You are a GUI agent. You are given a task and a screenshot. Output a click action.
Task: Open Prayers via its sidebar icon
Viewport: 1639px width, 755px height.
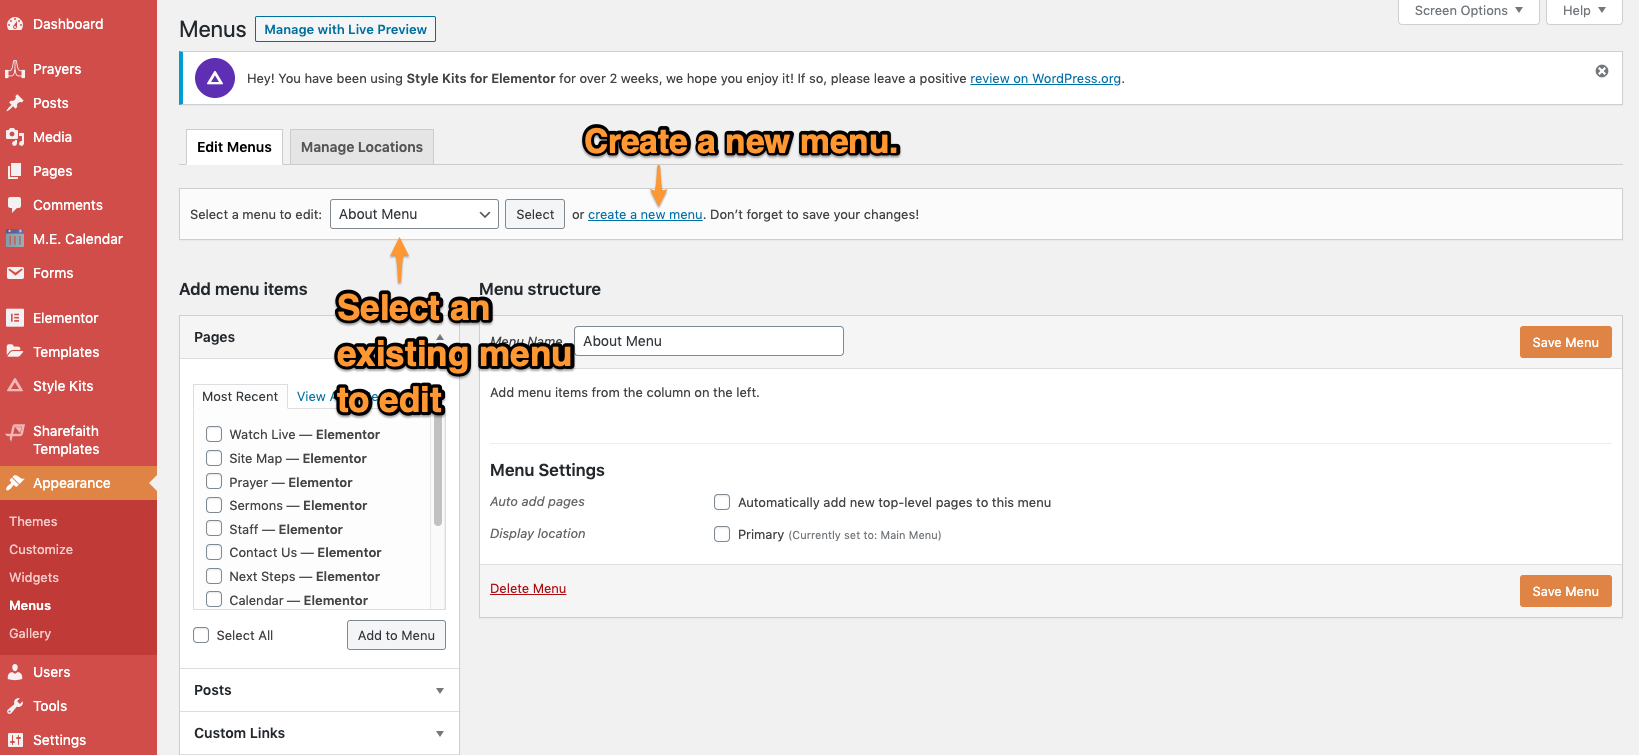[15, 69]
